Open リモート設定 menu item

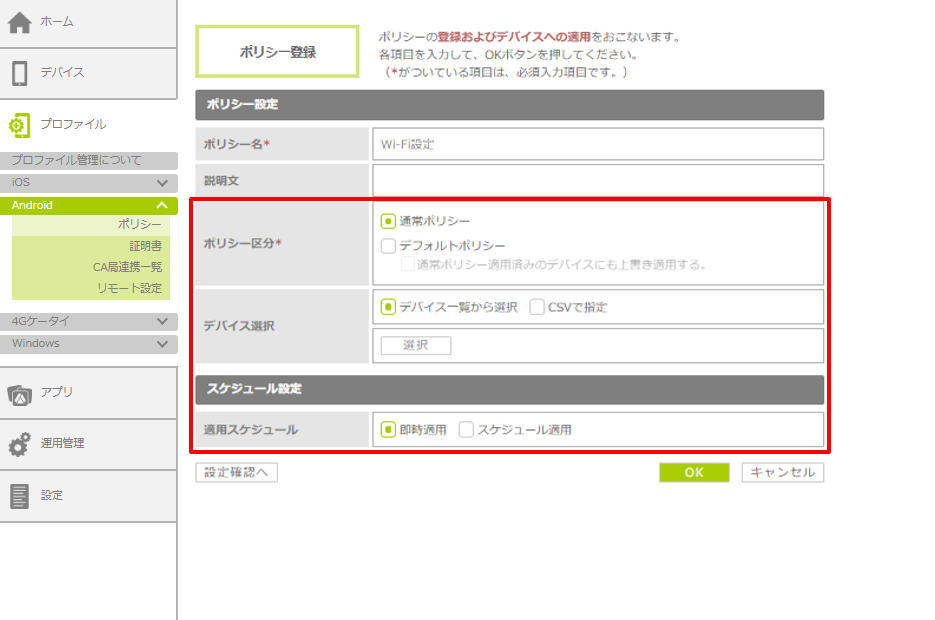137,288
